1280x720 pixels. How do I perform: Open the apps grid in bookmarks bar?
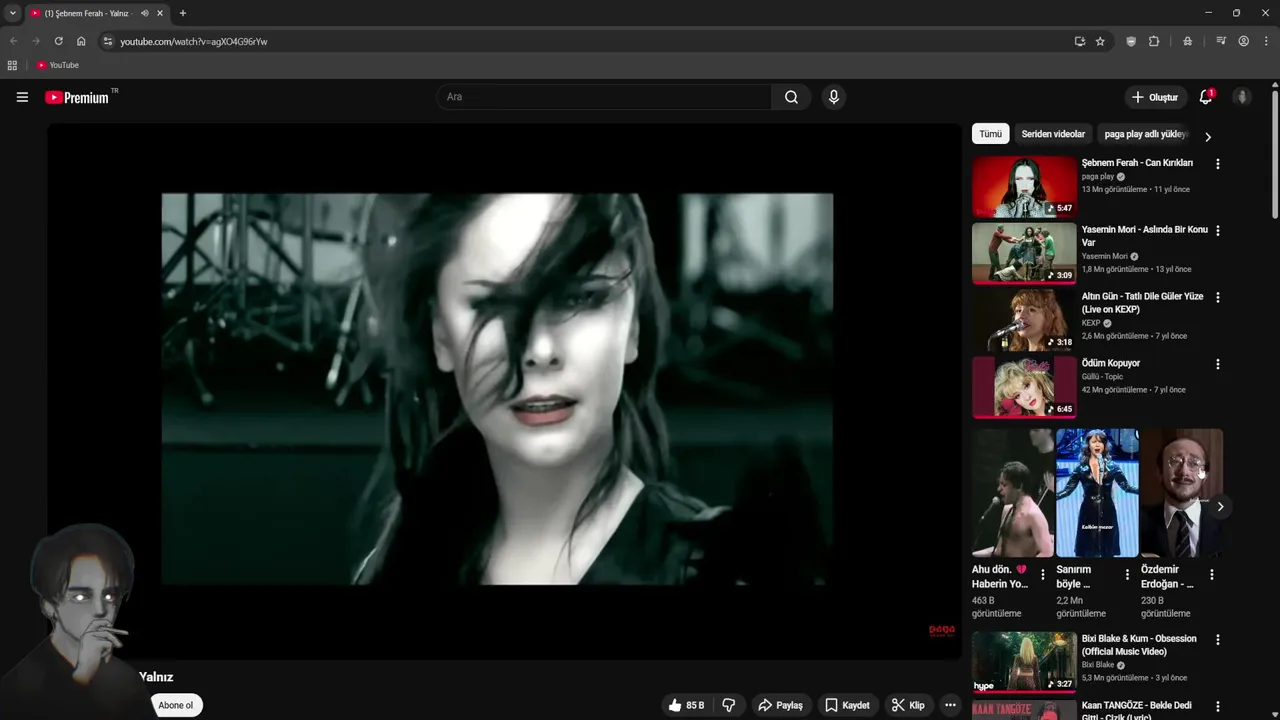click(12, 65)
